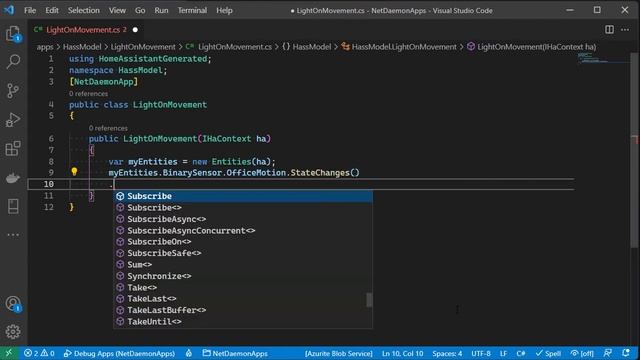Expand the HassModel folder breadcrumb
Image resolution: width=640 pixels, height=360 pixels.
pyautogui.click(x=82, y=47)
